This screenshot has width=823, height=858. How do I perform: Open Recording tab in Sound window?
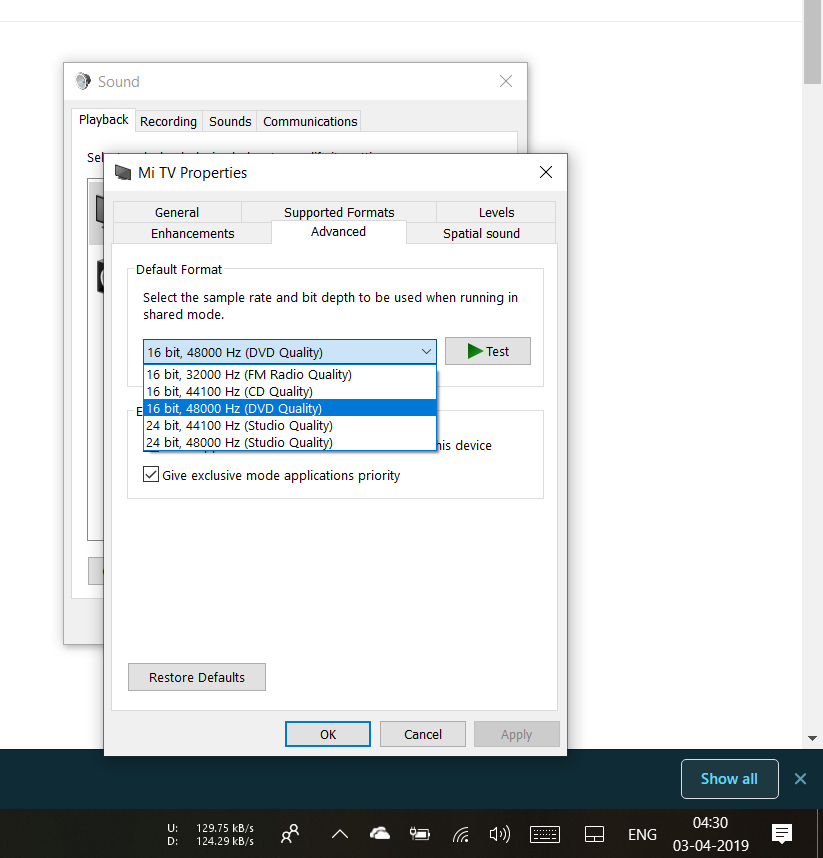[169, 121]
